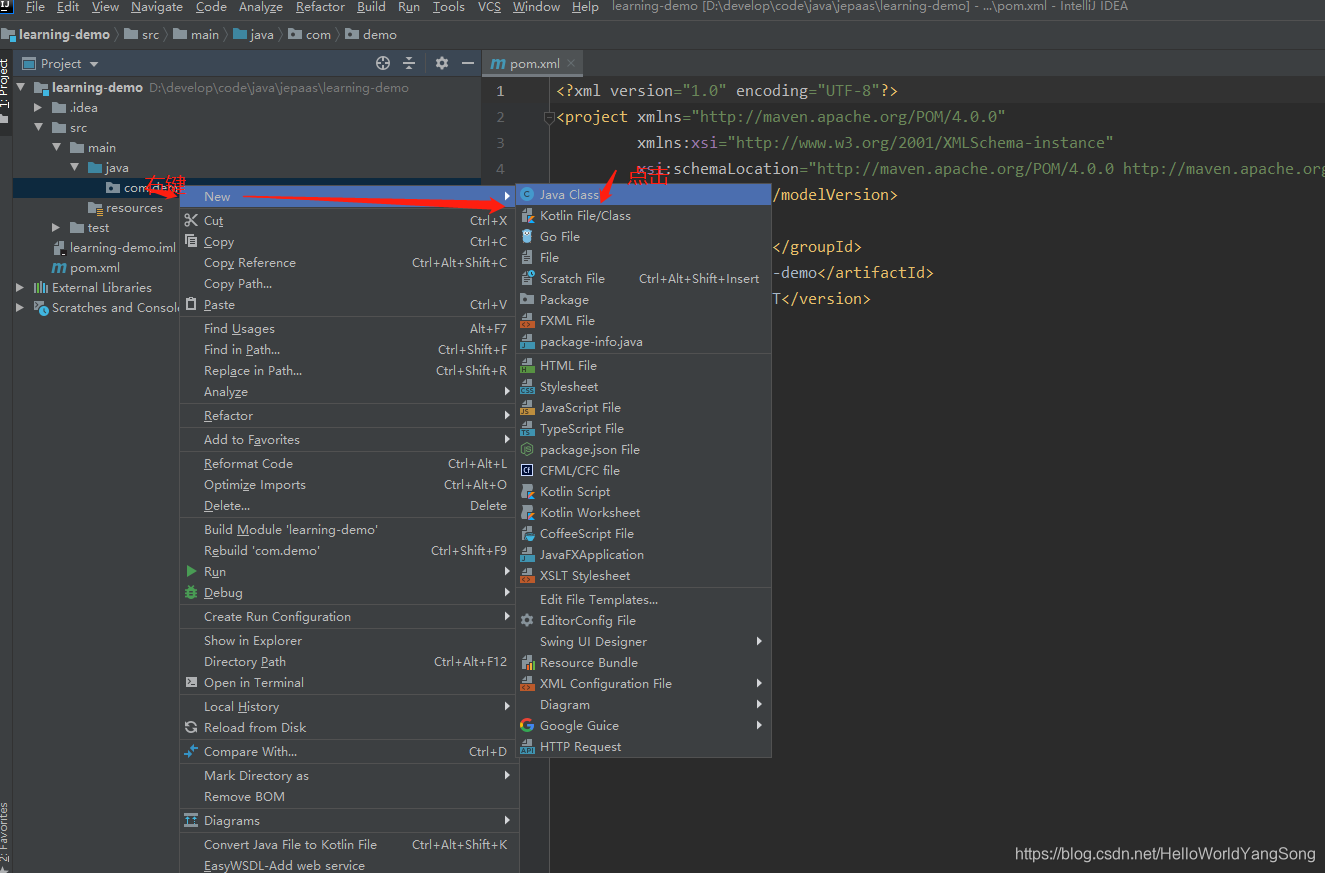Click the demo breadcrumb item
The width and height of the screenshot is (1325, 873).
click(379, 34)
